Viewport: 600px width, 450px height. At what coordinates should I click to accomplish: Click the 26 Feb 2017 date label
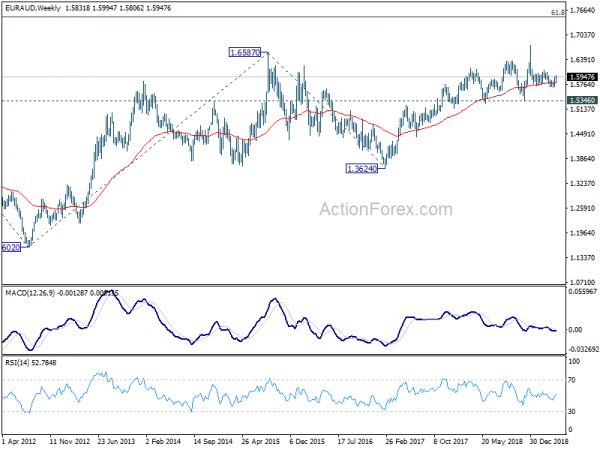tap(405, 441)
